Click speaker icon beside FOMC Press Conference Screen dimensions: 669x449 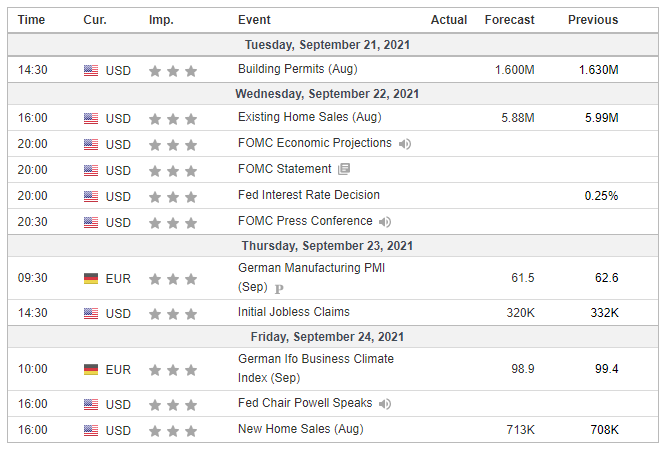(x=384, y=222)
